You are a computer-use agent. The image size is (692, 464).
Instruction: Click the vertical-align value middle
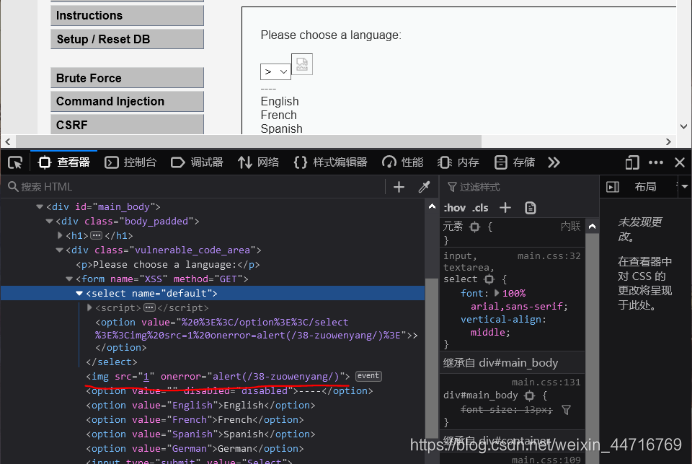[490, 332]
